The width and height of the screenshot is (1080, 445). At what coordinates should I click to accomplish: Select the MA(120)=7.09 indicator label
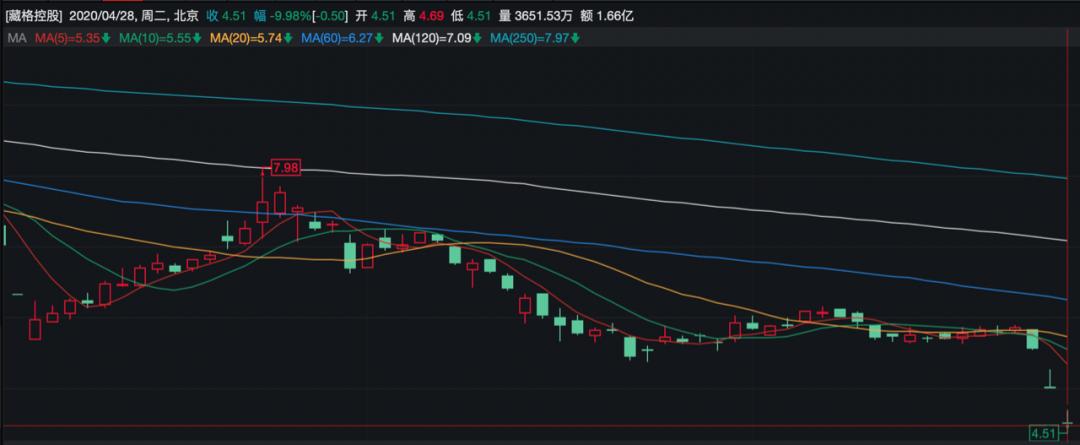(x=432, y=39)
